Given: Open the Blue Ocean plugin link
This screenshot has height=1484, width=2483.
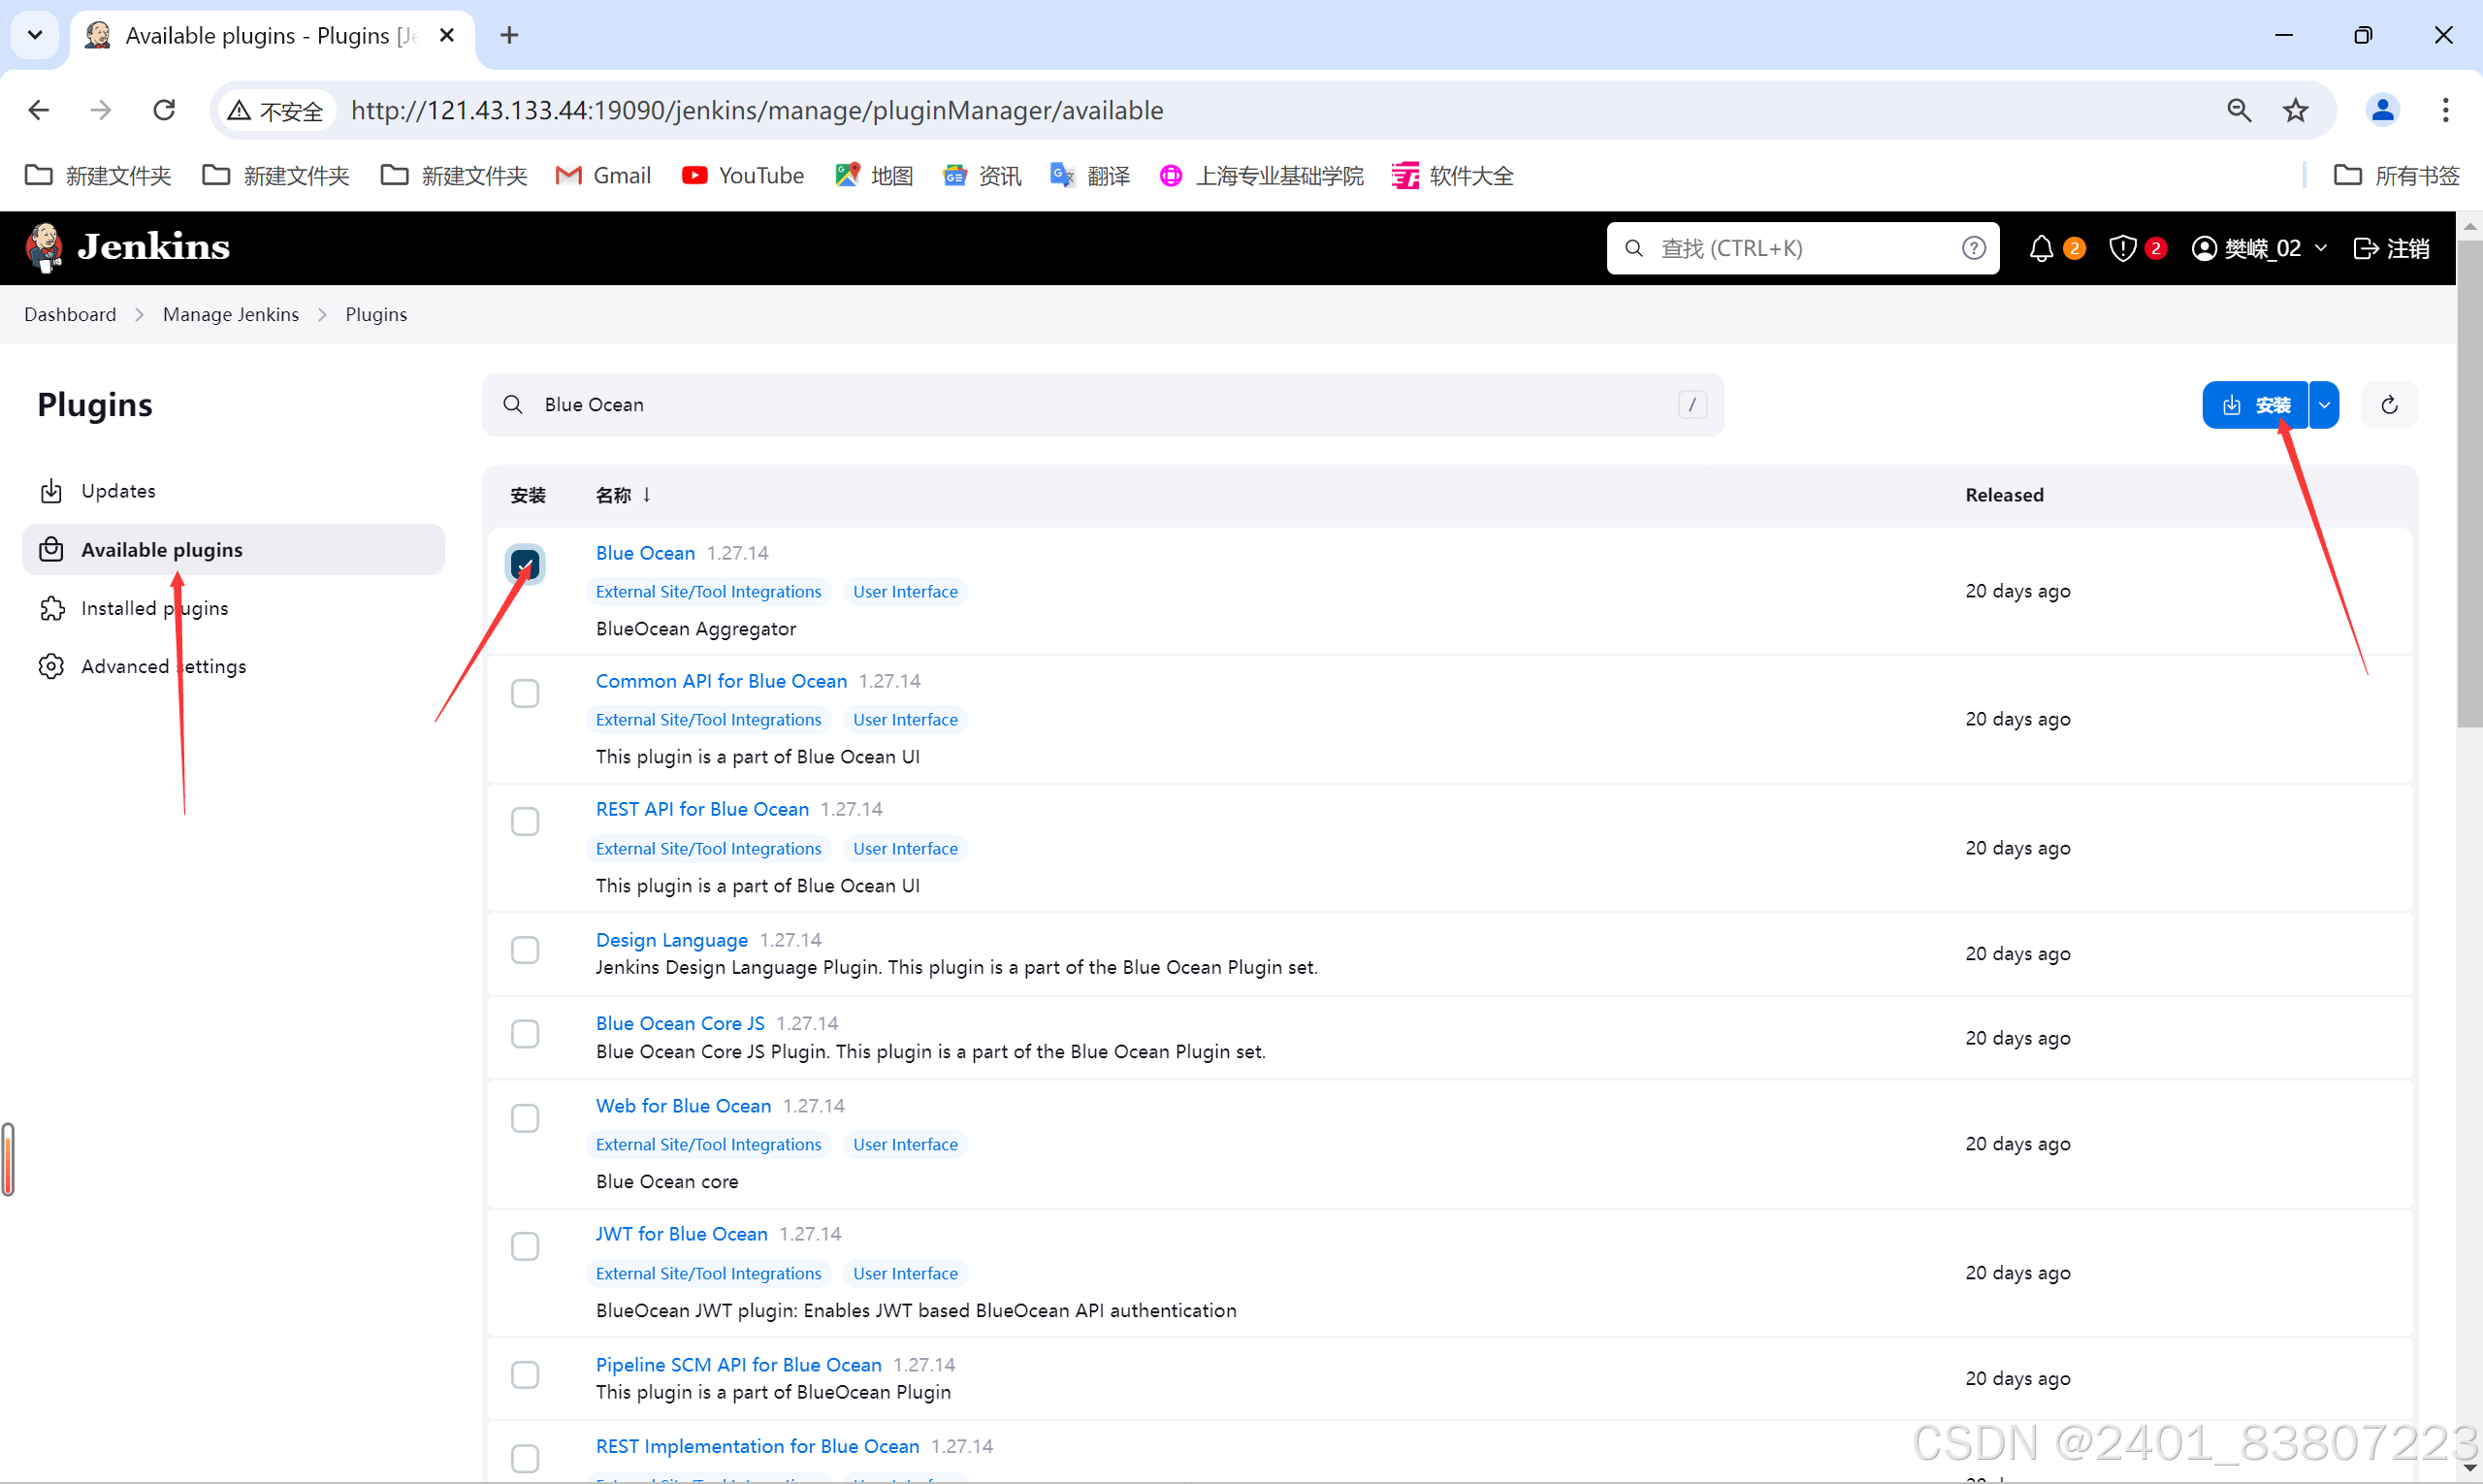Looking at the screenshot, I should [x=644, y=552].
